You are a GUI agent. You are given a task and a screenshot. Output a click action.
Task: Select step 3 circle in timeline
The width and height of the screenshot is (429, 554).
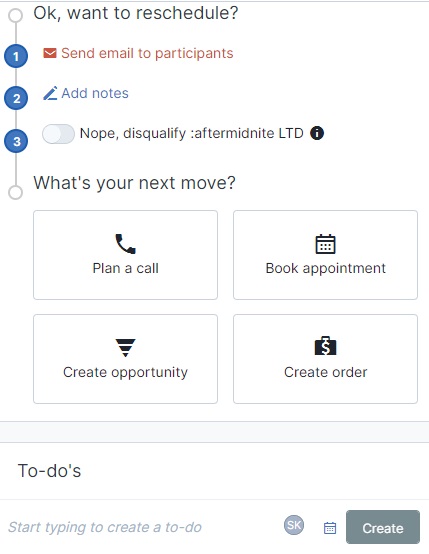[16, 141]
